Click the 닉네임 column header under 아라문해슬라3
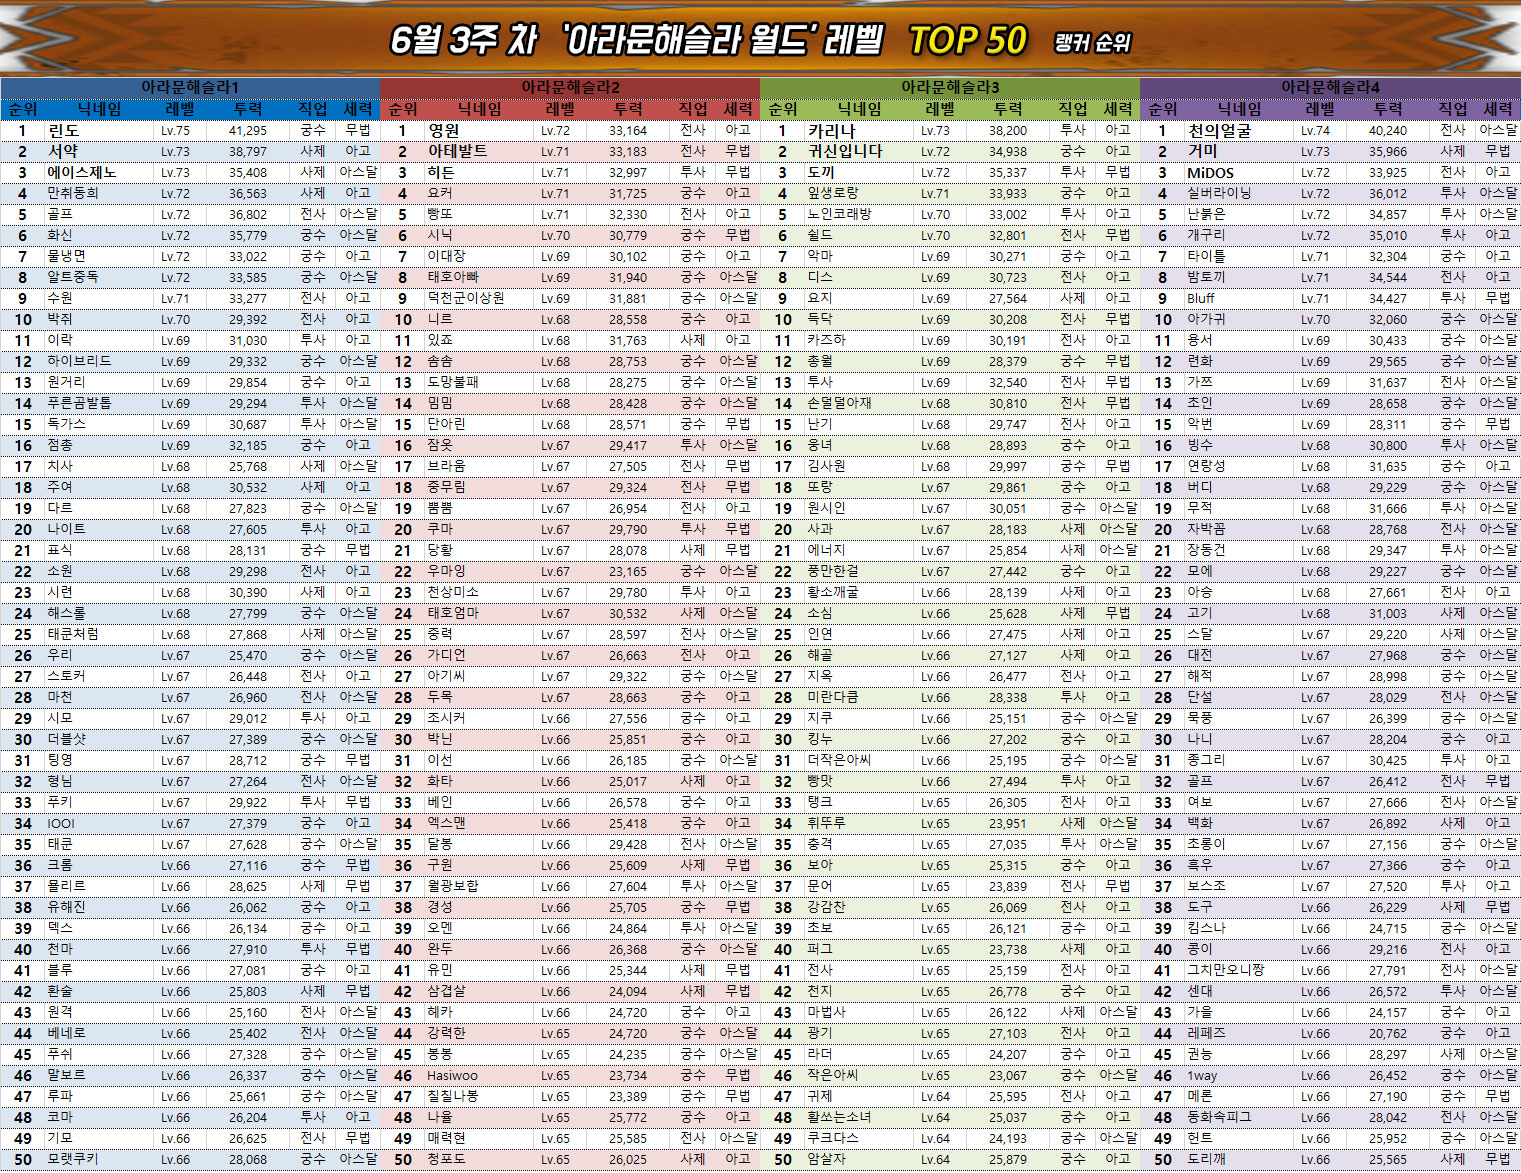1521x1173 pixels. 860,109
